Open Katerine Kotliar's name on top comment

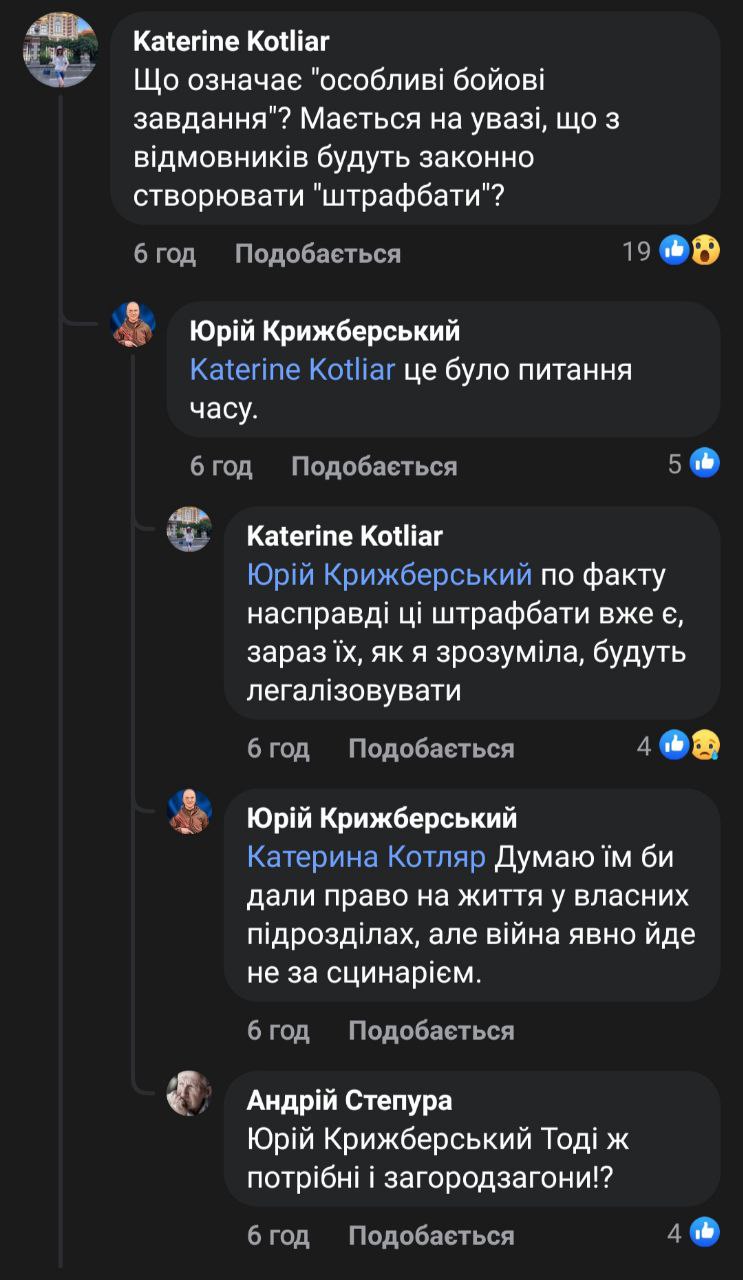pos(231,41)
